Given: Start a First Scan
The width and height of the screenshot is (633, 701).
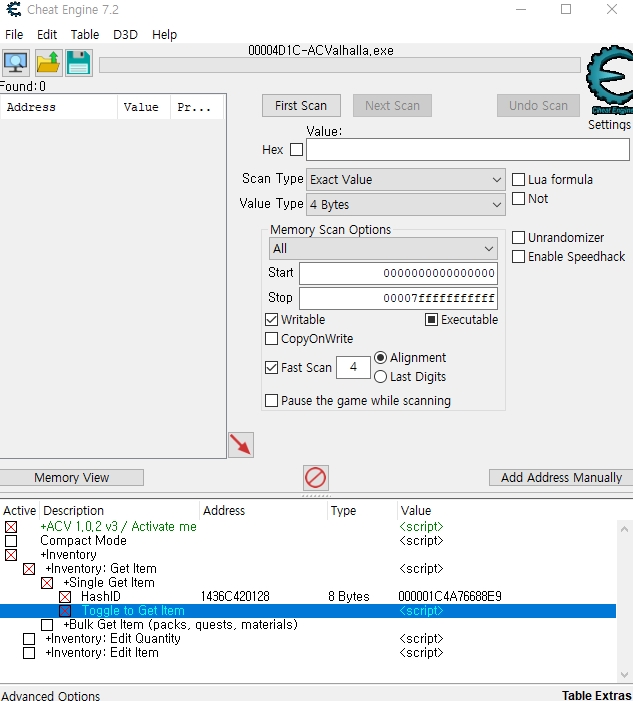Looking at the screenshot, I should [x=301, y=106].
